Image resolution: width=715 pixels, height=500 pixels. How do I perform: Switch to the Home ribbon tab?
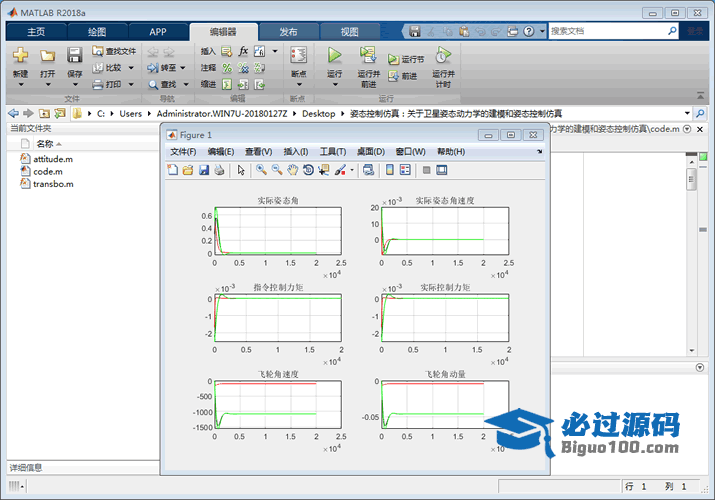coord(36,32)
